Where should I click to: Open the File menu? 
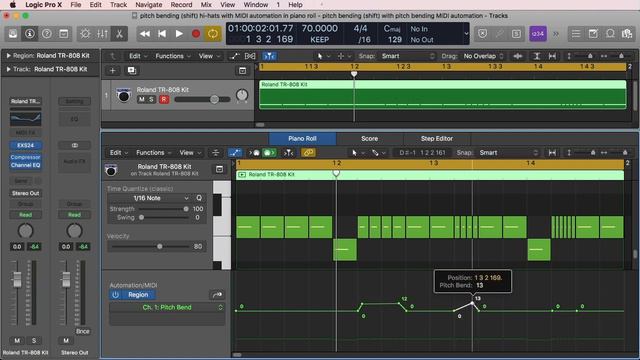point(76,5)
